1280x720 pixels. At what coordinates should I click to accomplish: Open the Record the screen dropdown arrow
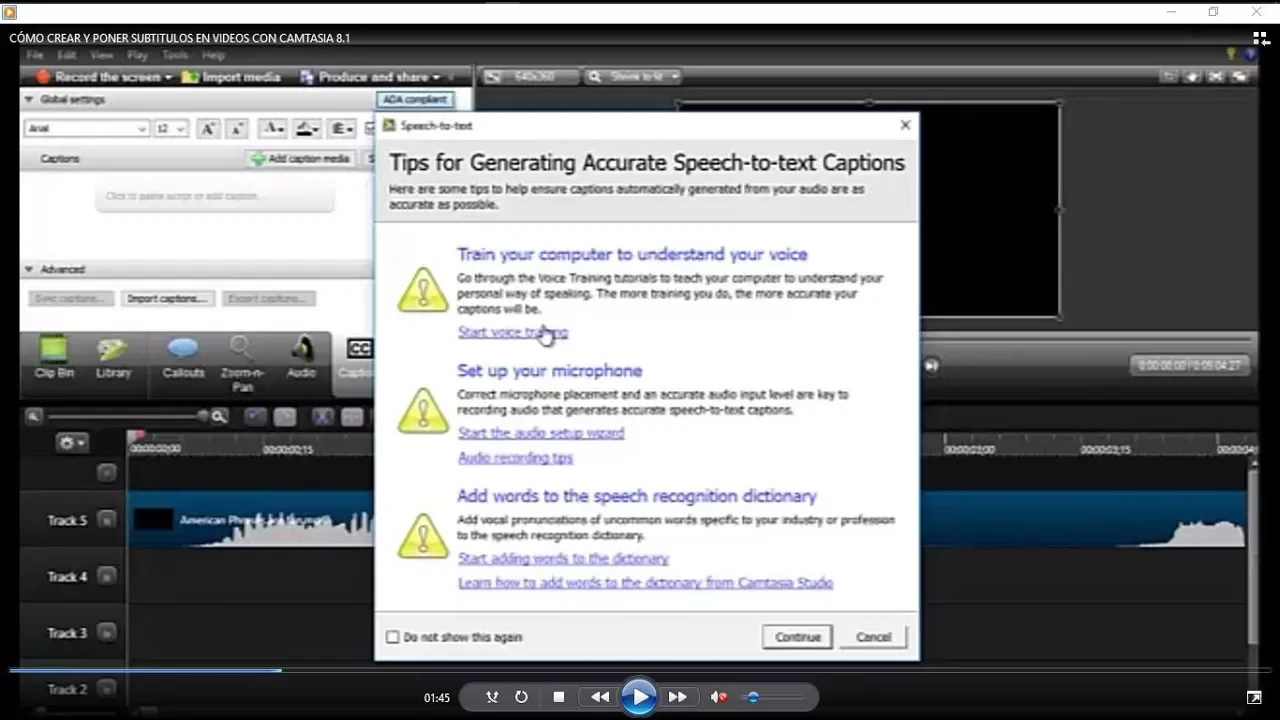(168, 78)
